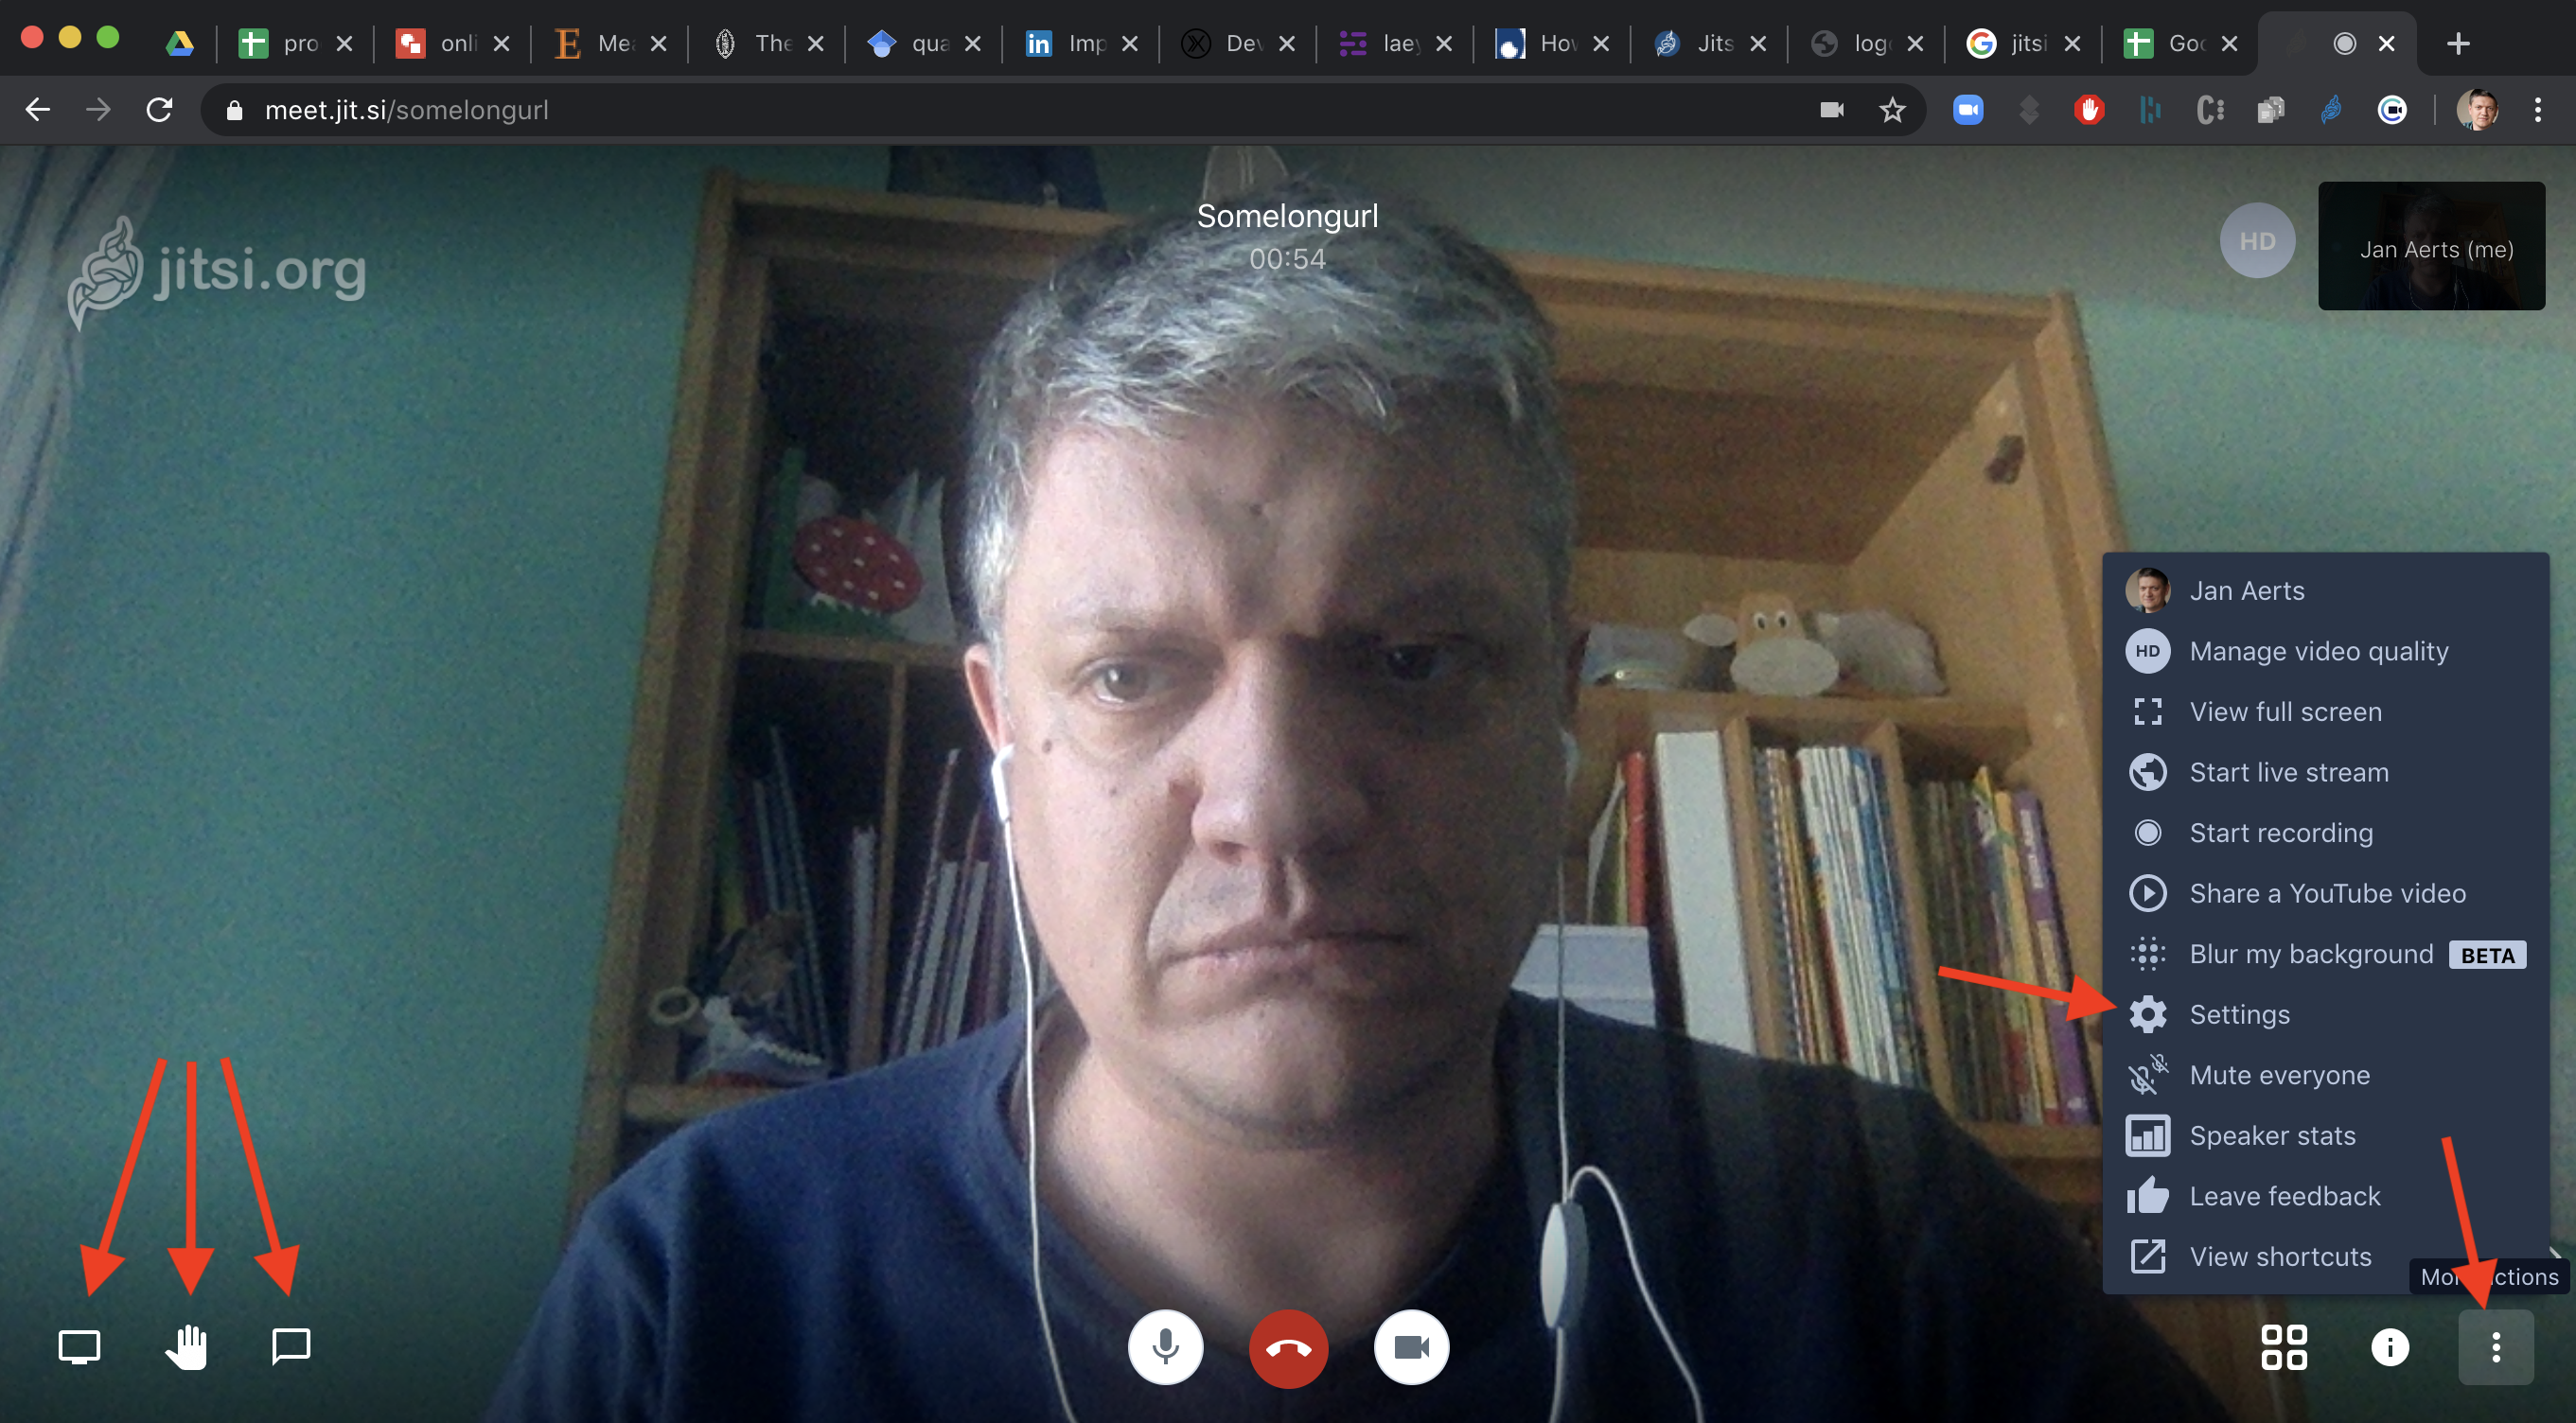Close the 'Dev' tab
This screenshot has width=2576, height=1423.
coord(1287,43)
